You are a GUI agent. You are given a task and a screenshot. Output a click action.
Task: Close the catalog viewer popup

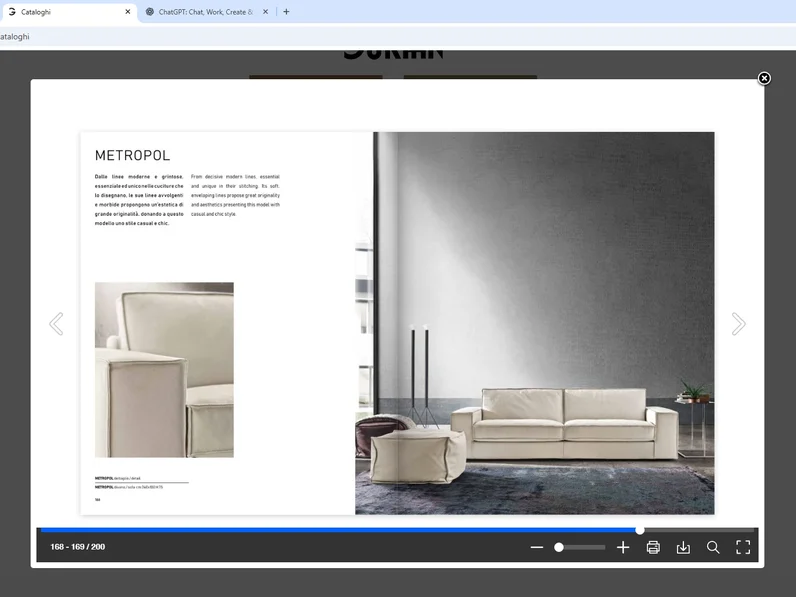click(x=764, y=78)
